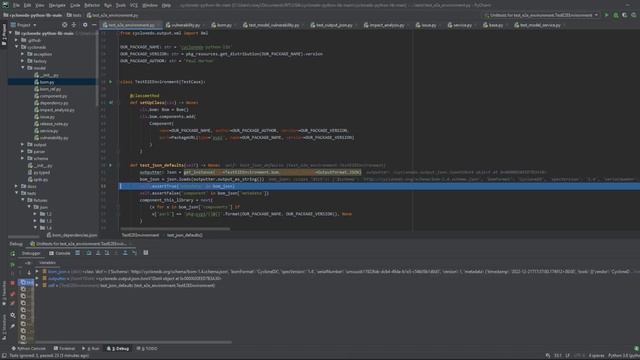Rerun debug session with the rerun icon
640x360 pixels.
click(x=13, y=253)
